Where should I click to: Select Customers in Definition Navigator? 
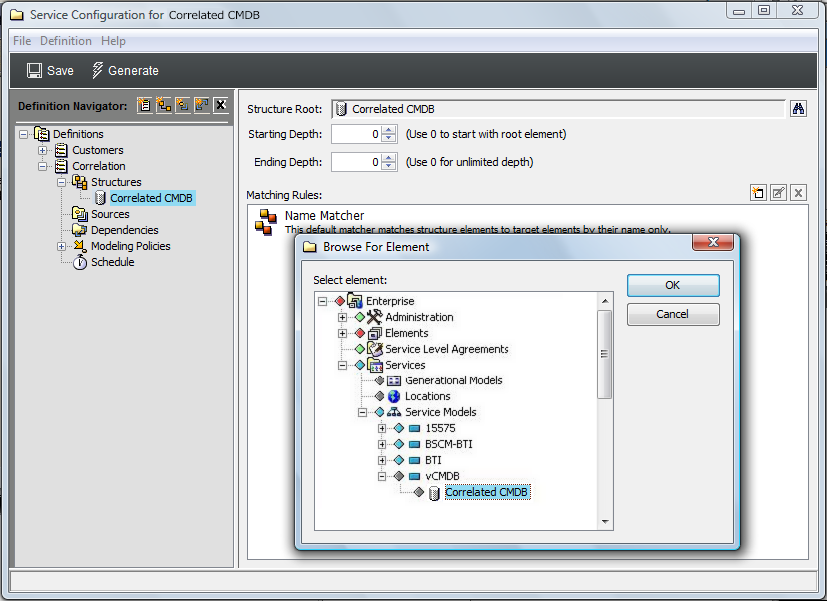tap(98, 150)
